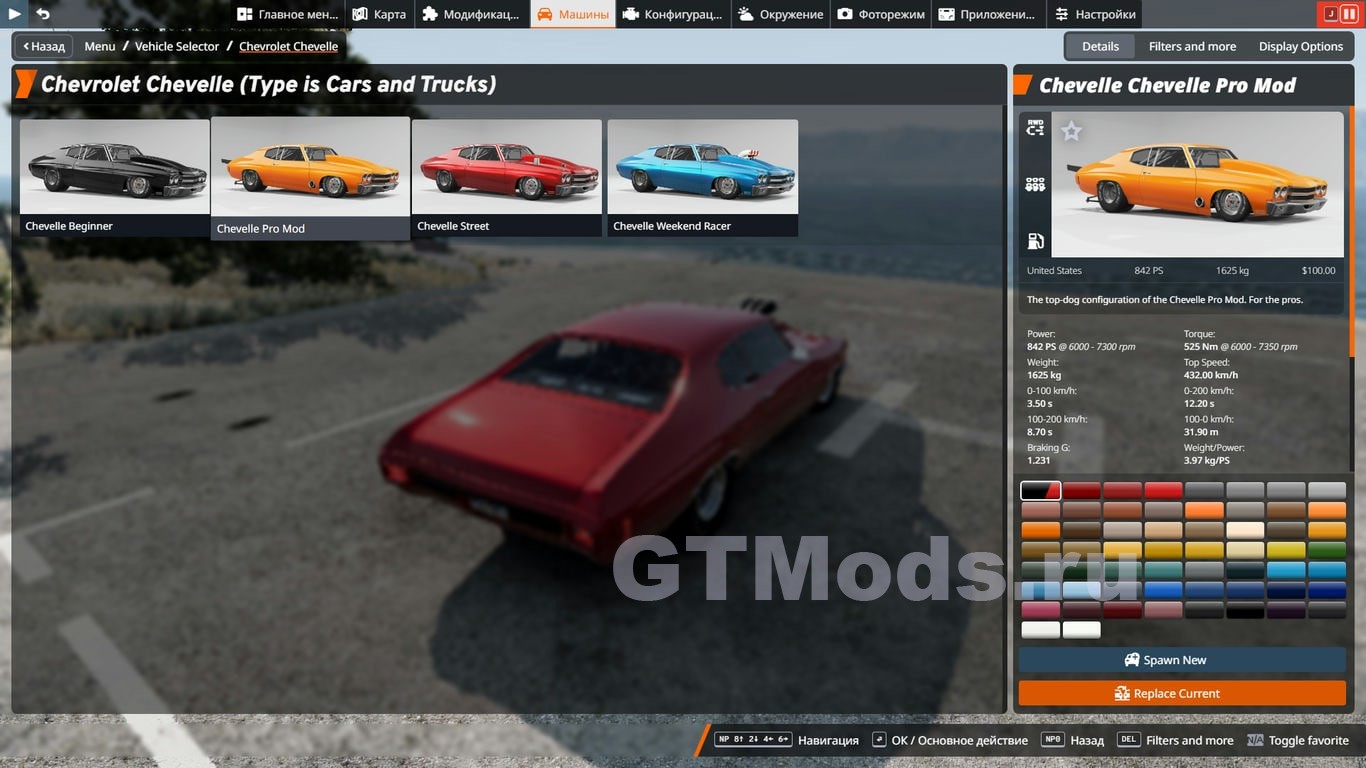Open Display Options panel

pos(1300,46)
